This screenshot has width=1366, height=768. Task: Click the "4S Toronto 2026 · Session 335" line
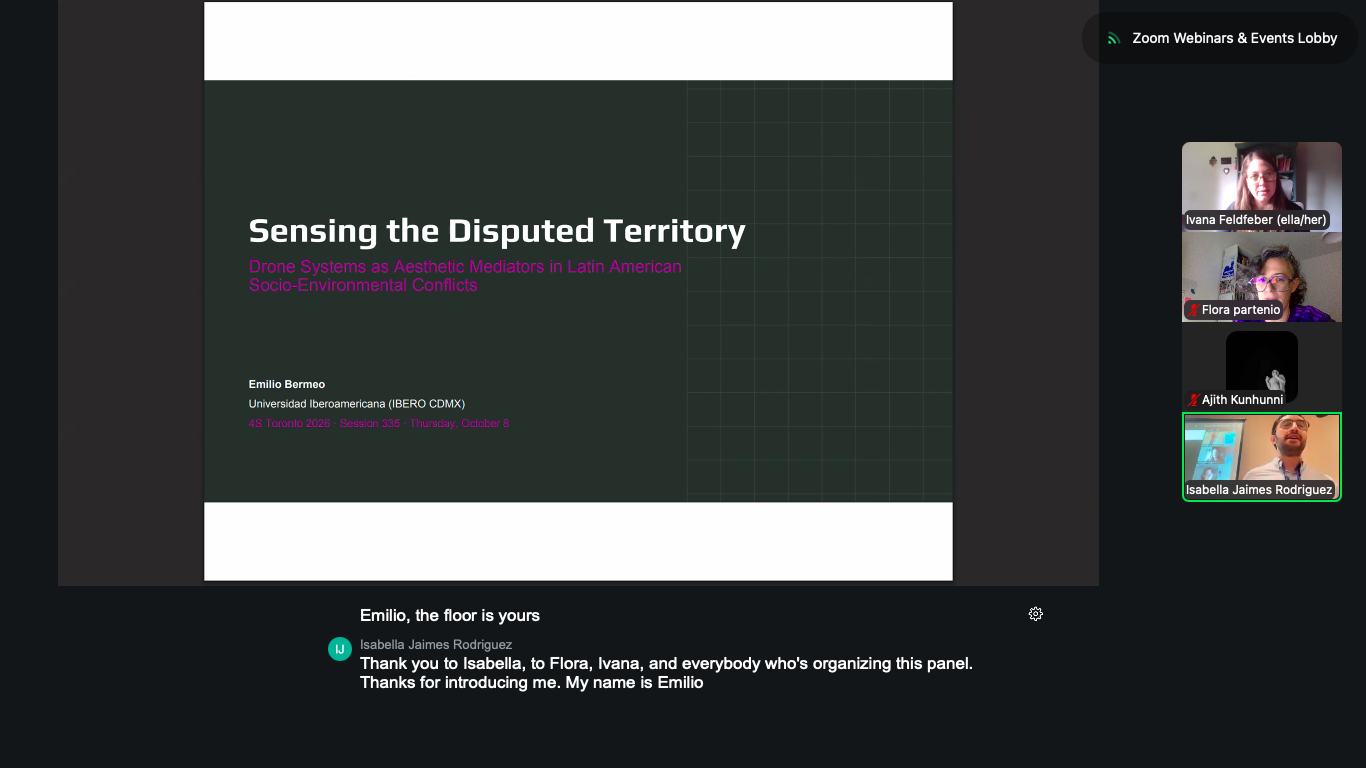379,424
